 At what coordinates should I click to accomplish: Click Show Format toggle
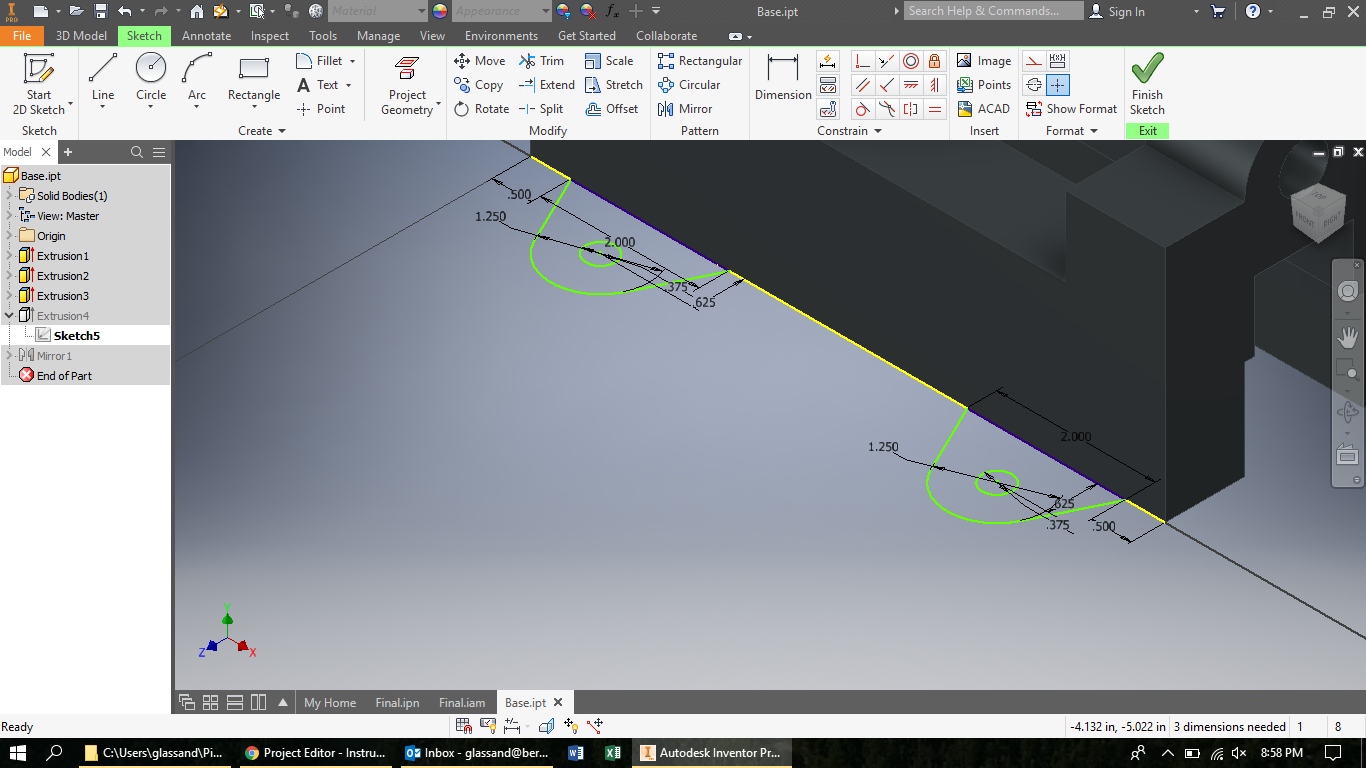coord(1071,109)
